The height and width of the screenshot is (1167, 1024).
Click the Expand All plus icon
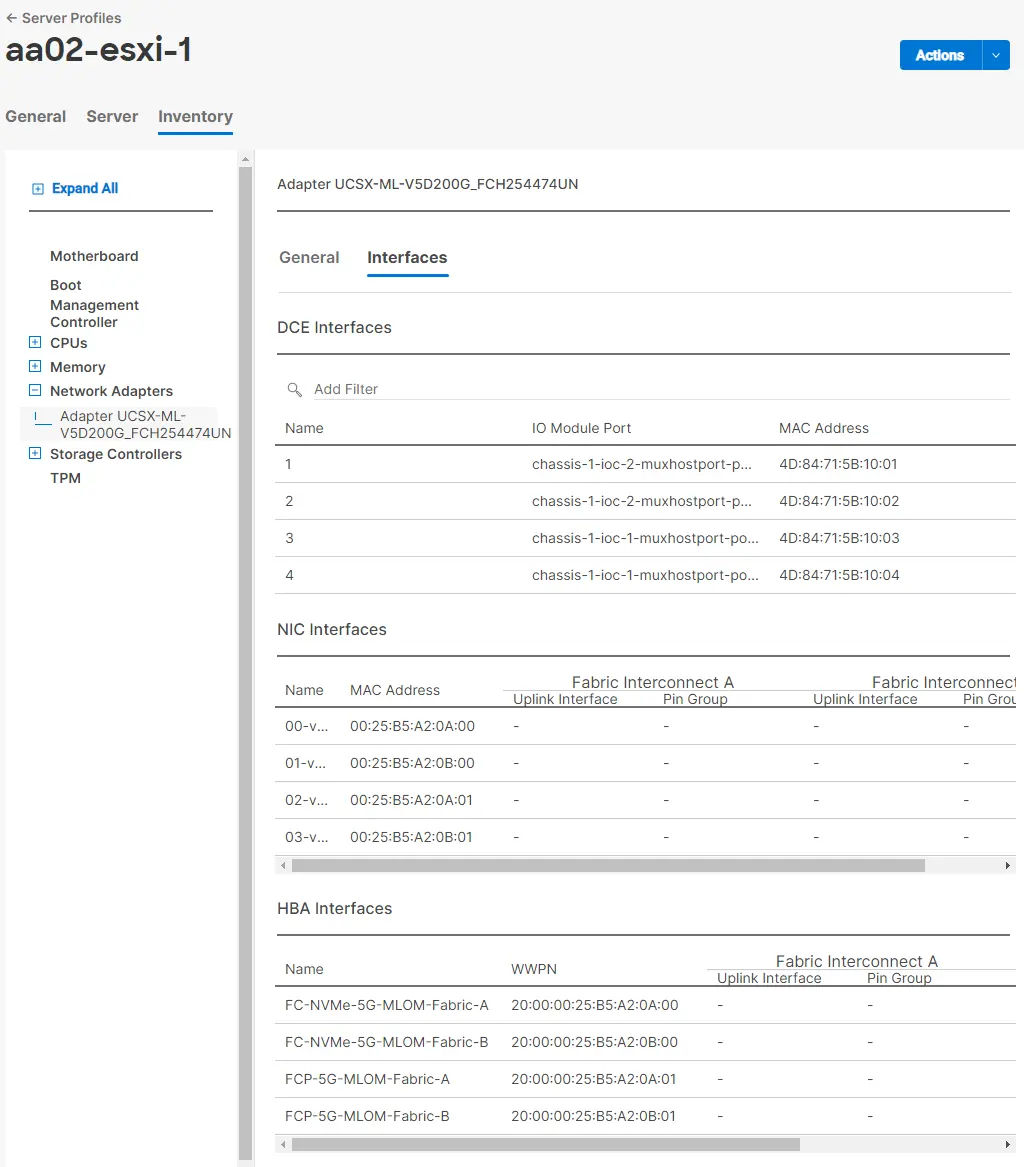(x=38, y=189)
